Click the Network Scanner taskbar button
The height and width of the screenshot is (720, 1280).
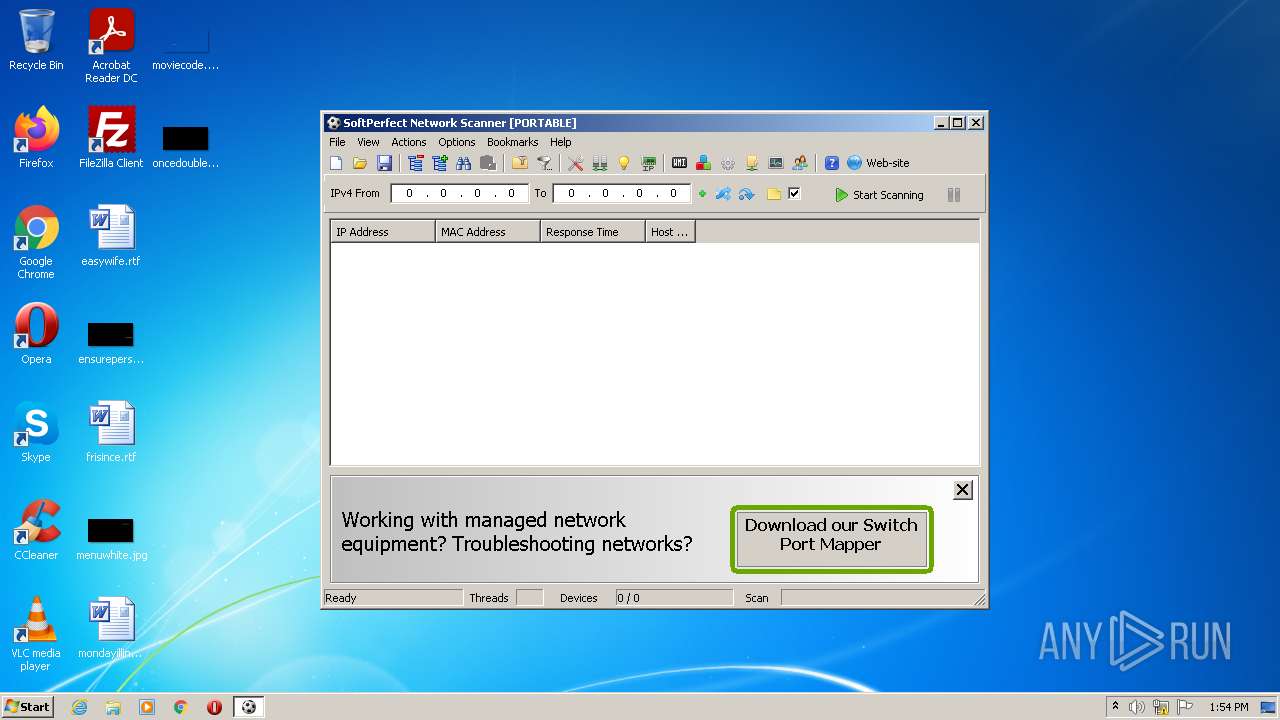(249, 707)
